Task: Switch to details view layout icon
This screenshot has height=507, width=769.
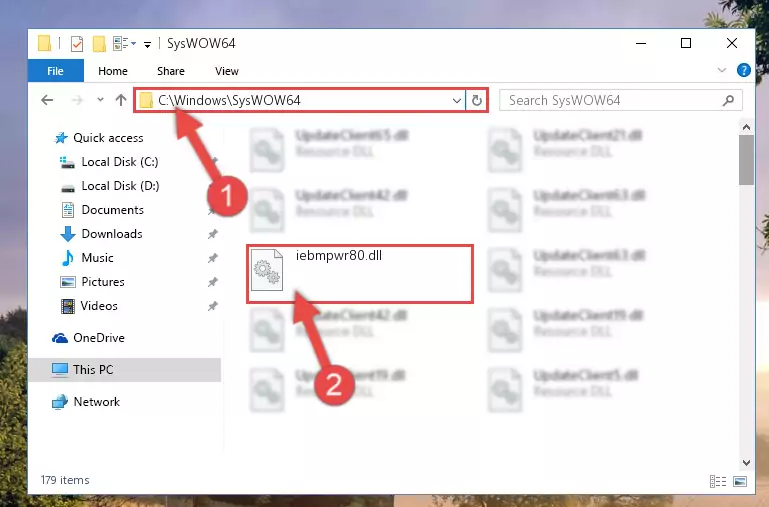Action: [718, 482]
